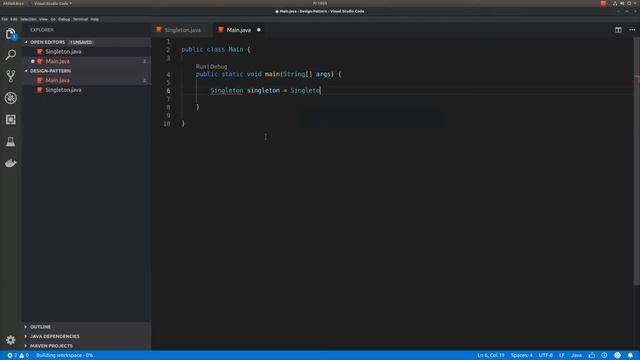This screenshot has height=360, width=640.
Task: Open the Test flask view in activity bar
Action: click(11, 142)
